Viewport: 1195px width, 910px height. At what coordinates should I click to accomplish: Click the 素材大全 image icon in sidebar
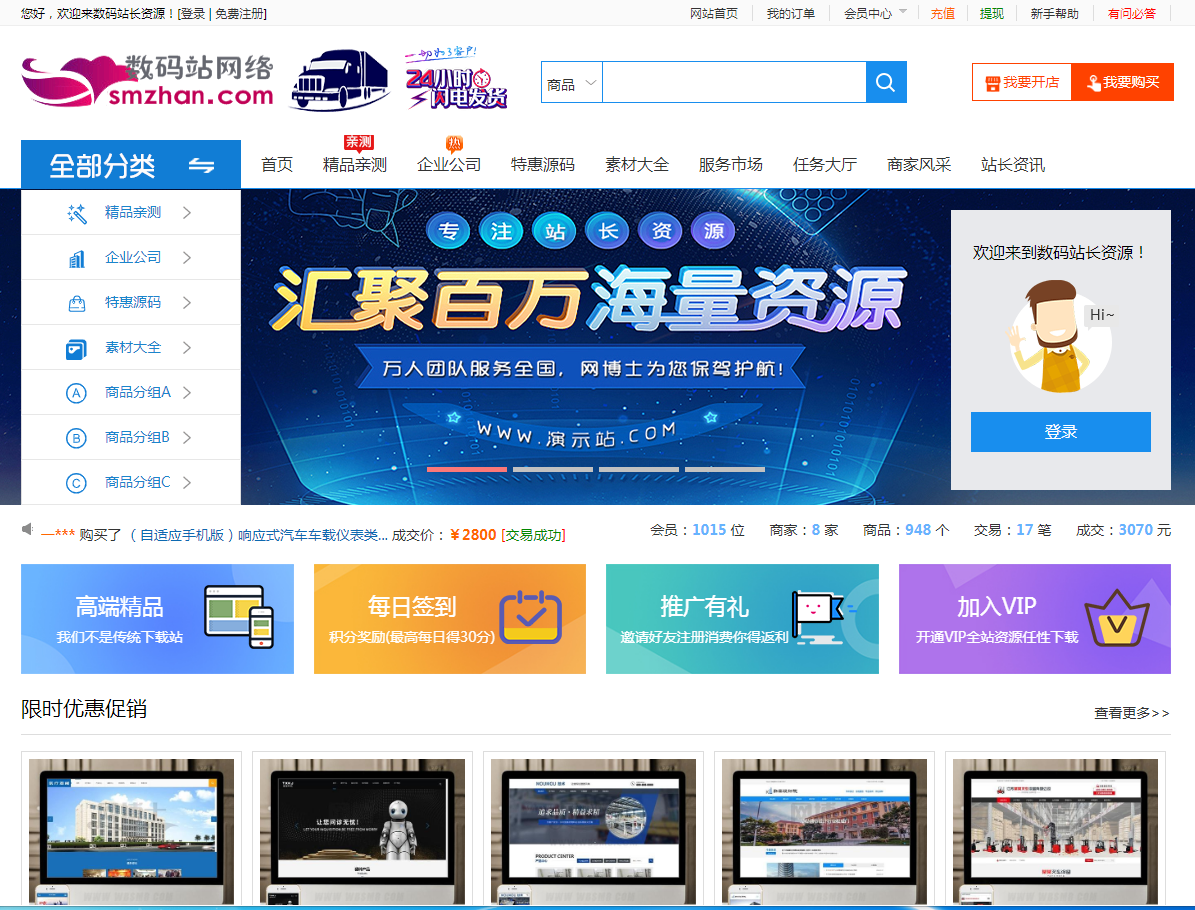click(76, 348)
